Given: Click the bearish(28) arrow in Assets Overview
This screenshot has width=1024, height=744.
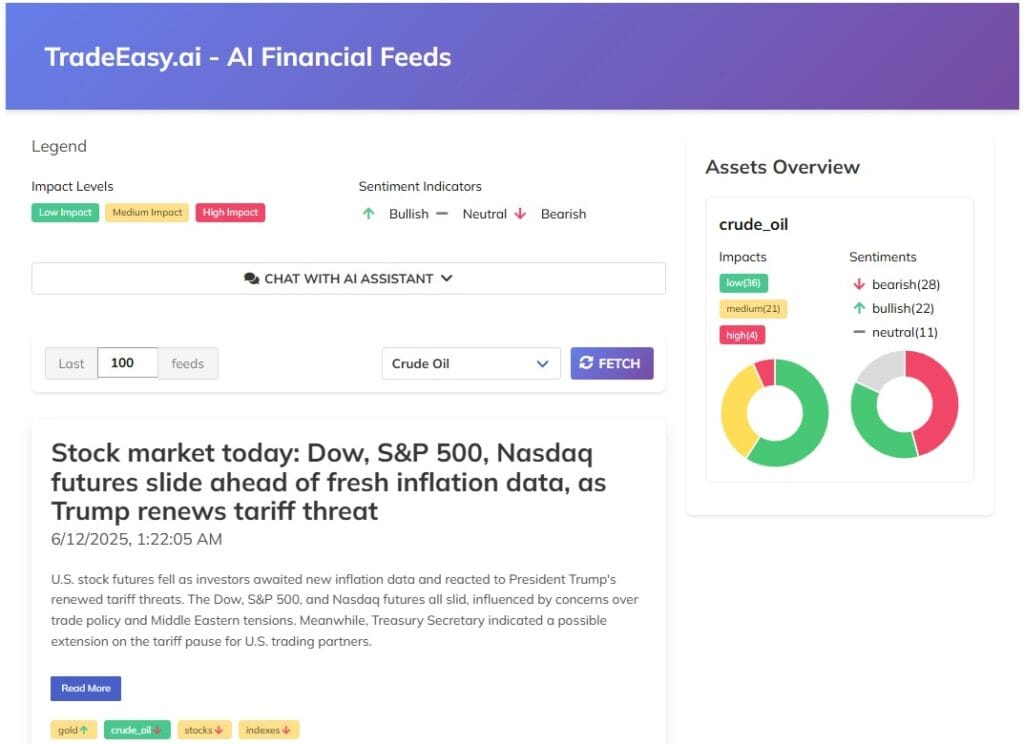Looking at the screenshot, I should pyautogui.click(x=859, y=284).
